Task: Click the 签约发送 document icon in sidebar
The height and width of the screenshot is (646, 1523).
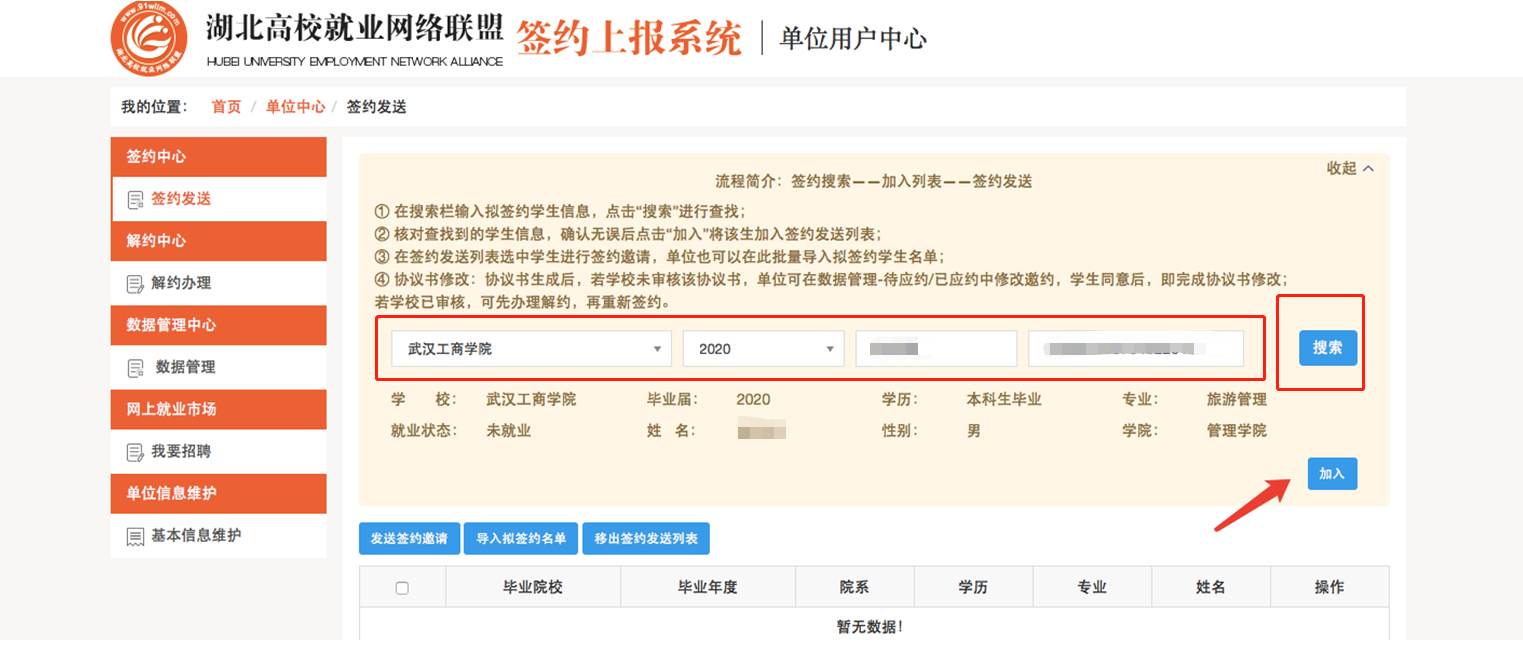Action: pos(135,200)
